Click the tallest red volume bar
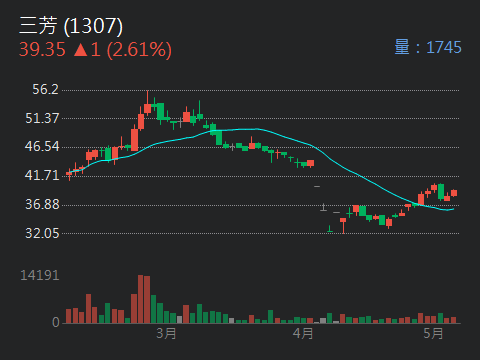The height and width of the screenshot is (360, 480). (x=141, y=299)
